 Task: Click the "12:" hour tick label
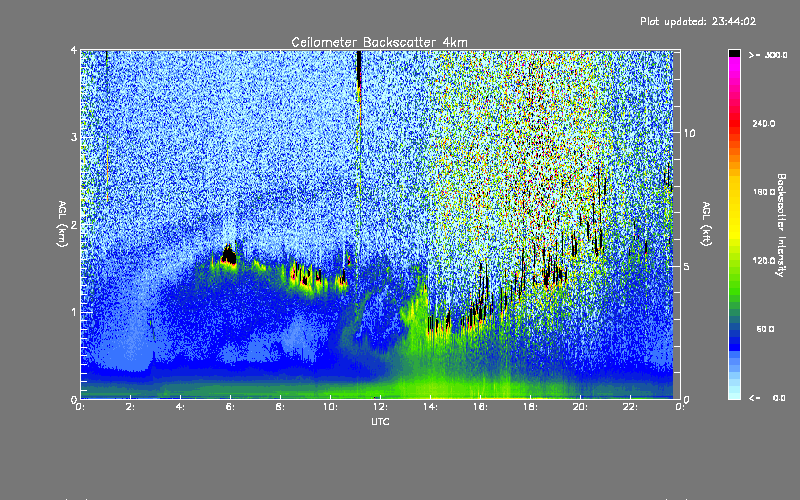pos(381,407)
